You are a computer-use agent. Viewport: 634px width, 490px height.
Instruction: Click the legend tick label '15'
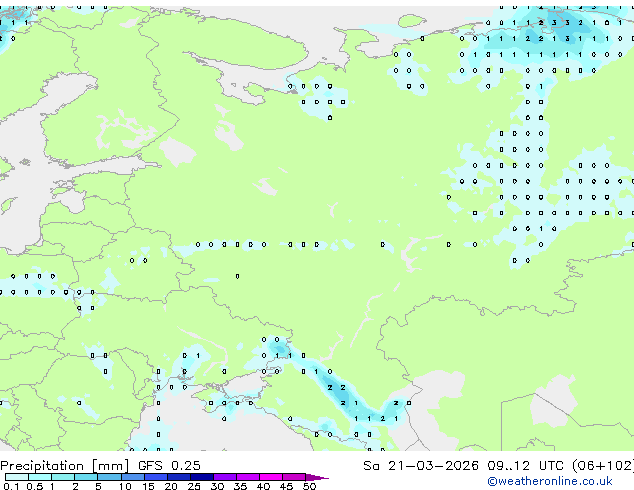click(148, 486)
